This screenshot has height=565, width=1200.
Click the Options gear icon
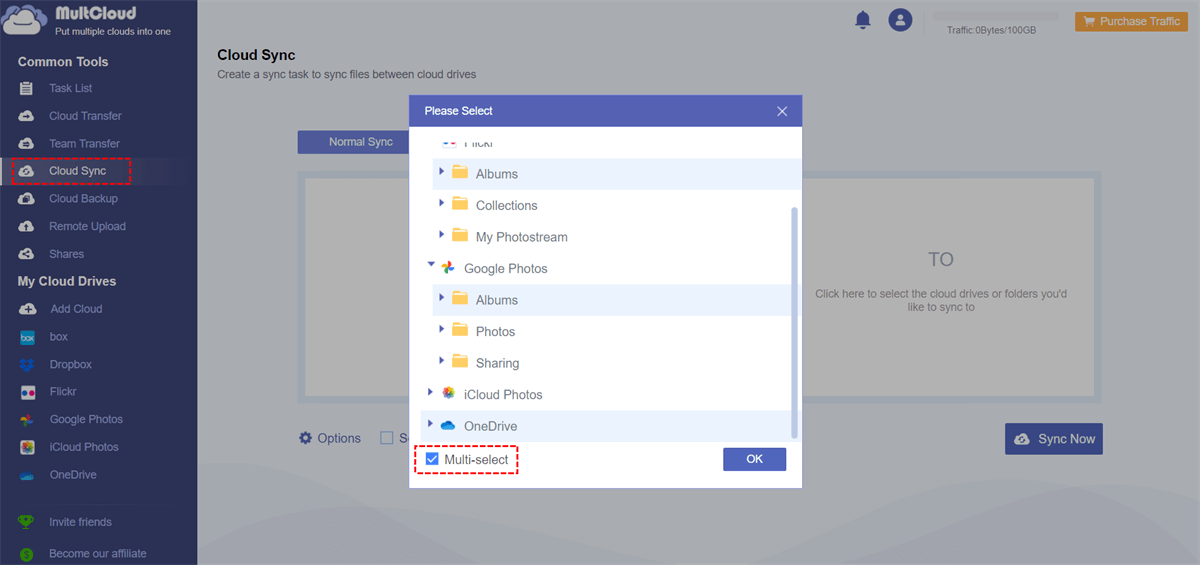coord(305,438)
